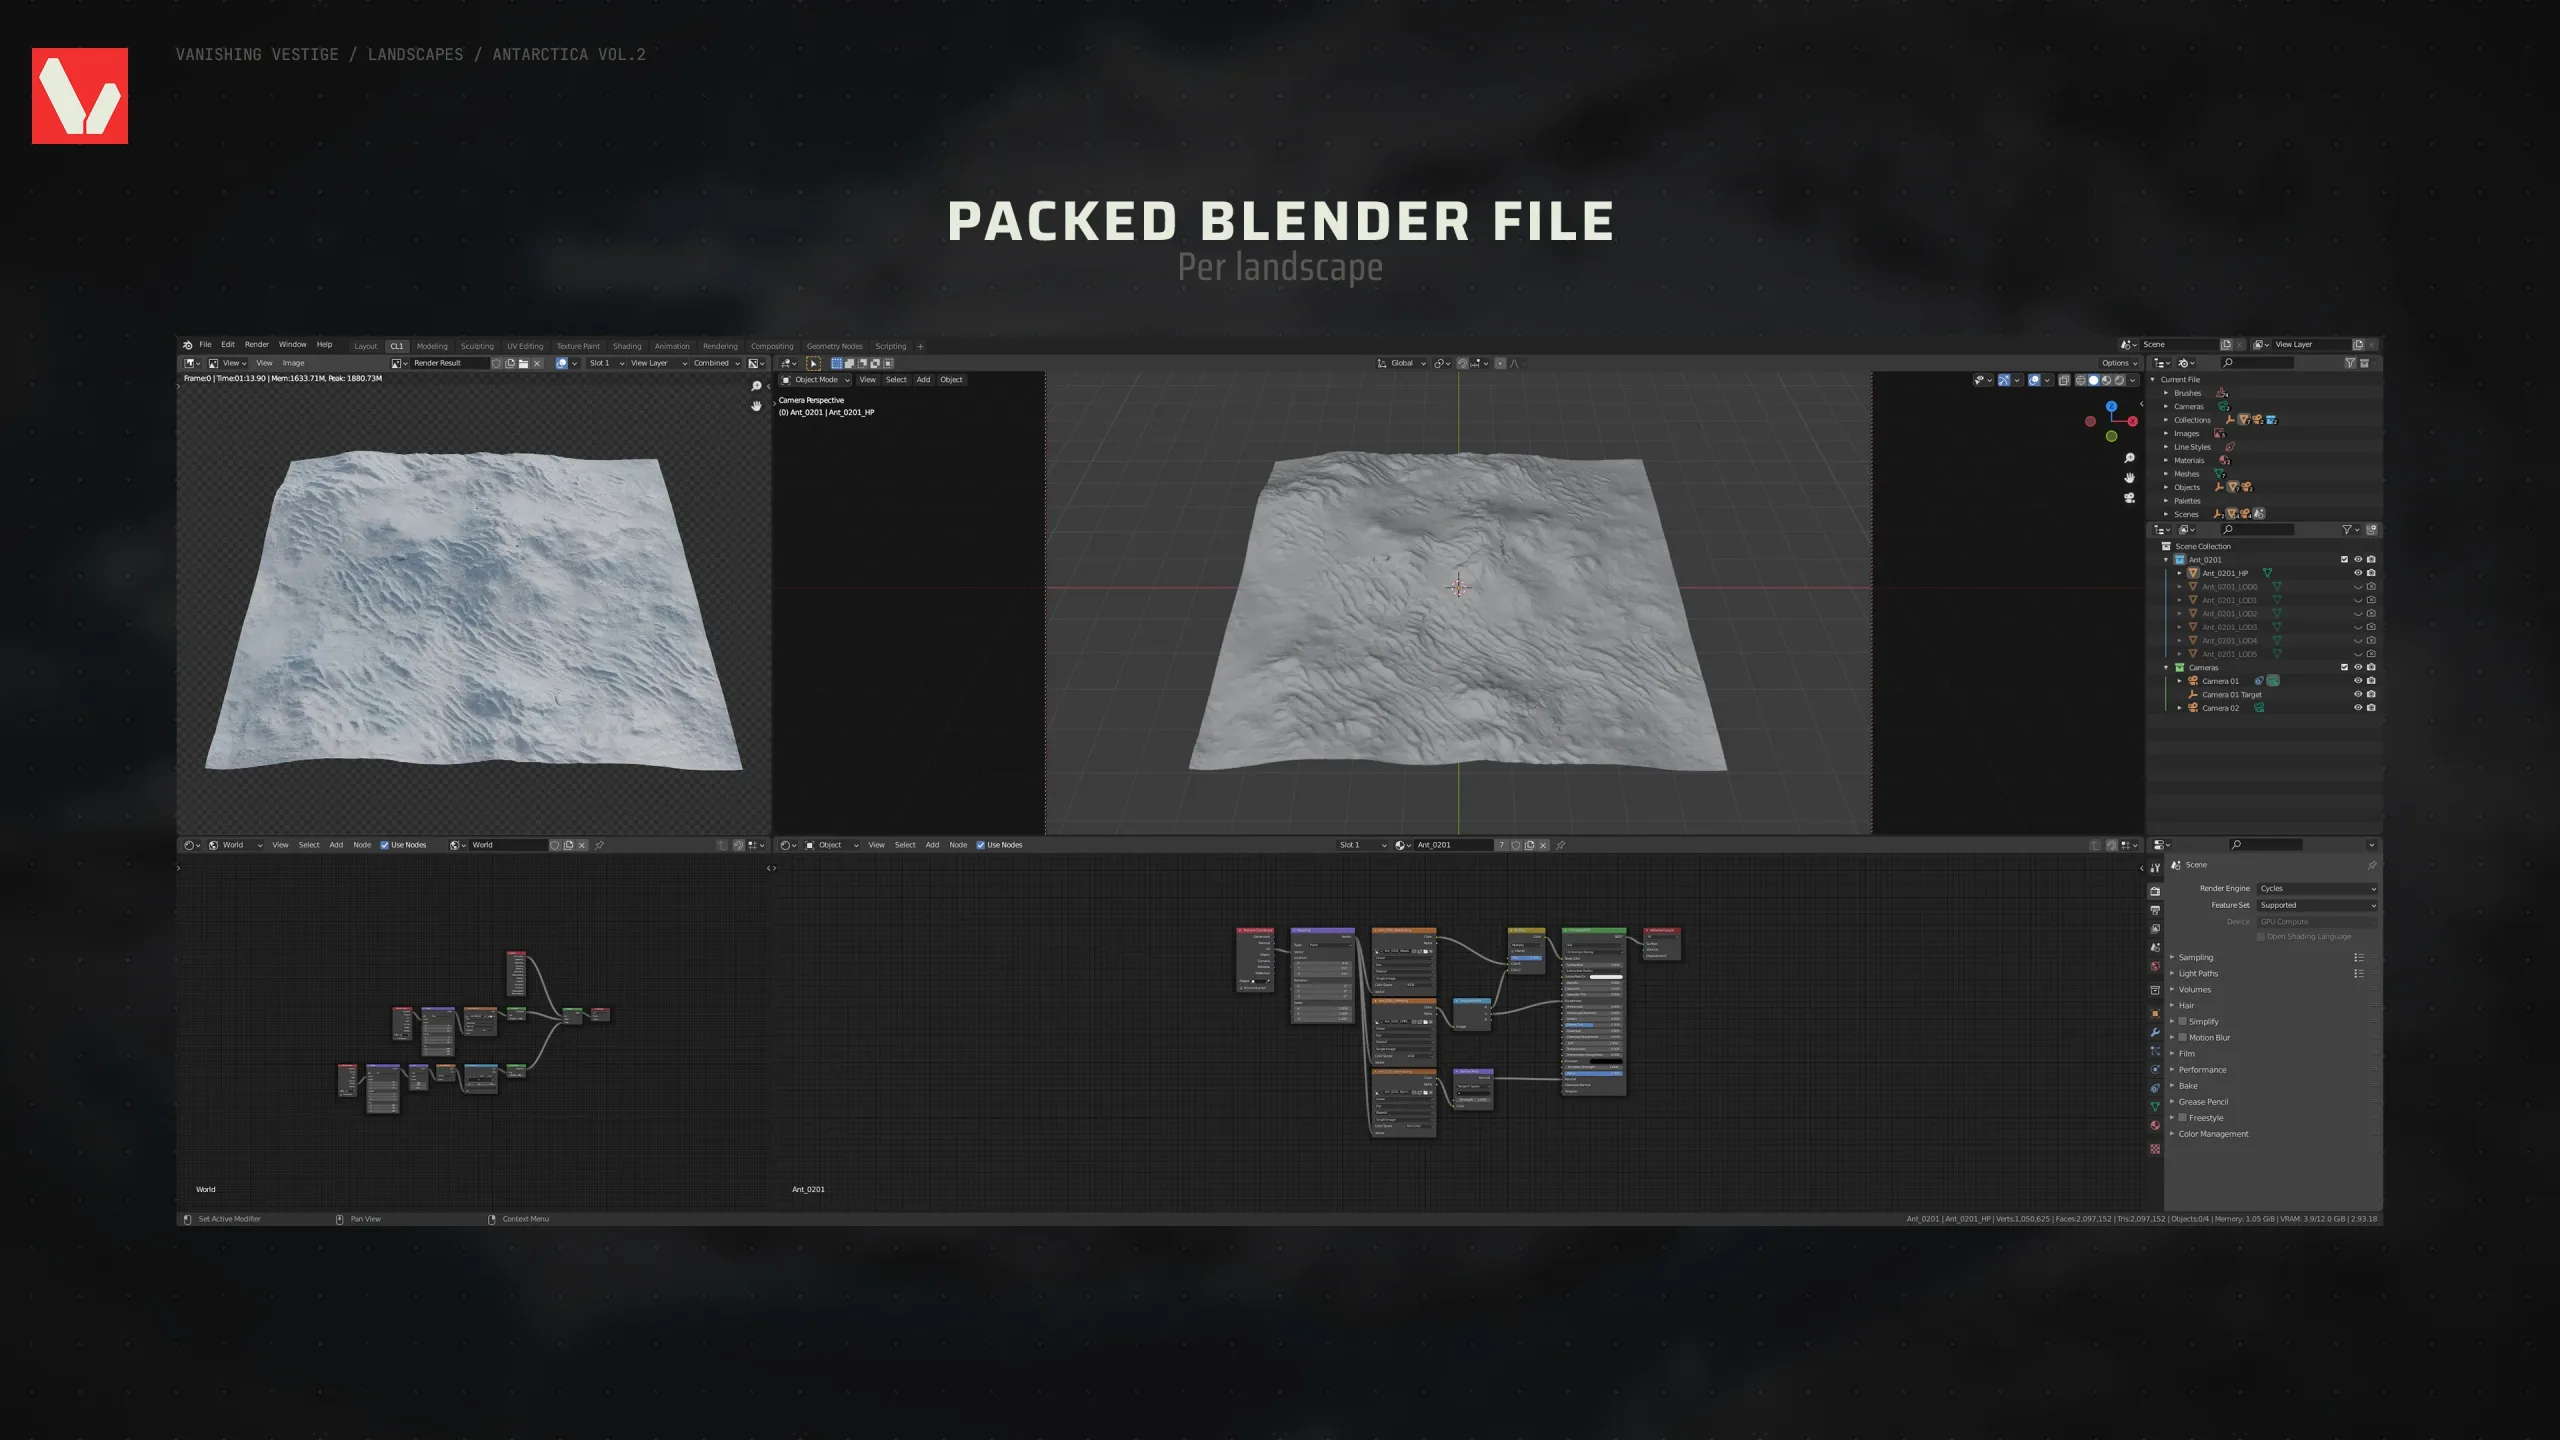The width and height of the screenshot is (2560, 1440).
Task: Open the Output properties tab icon
Action: tap(2155, 910)
